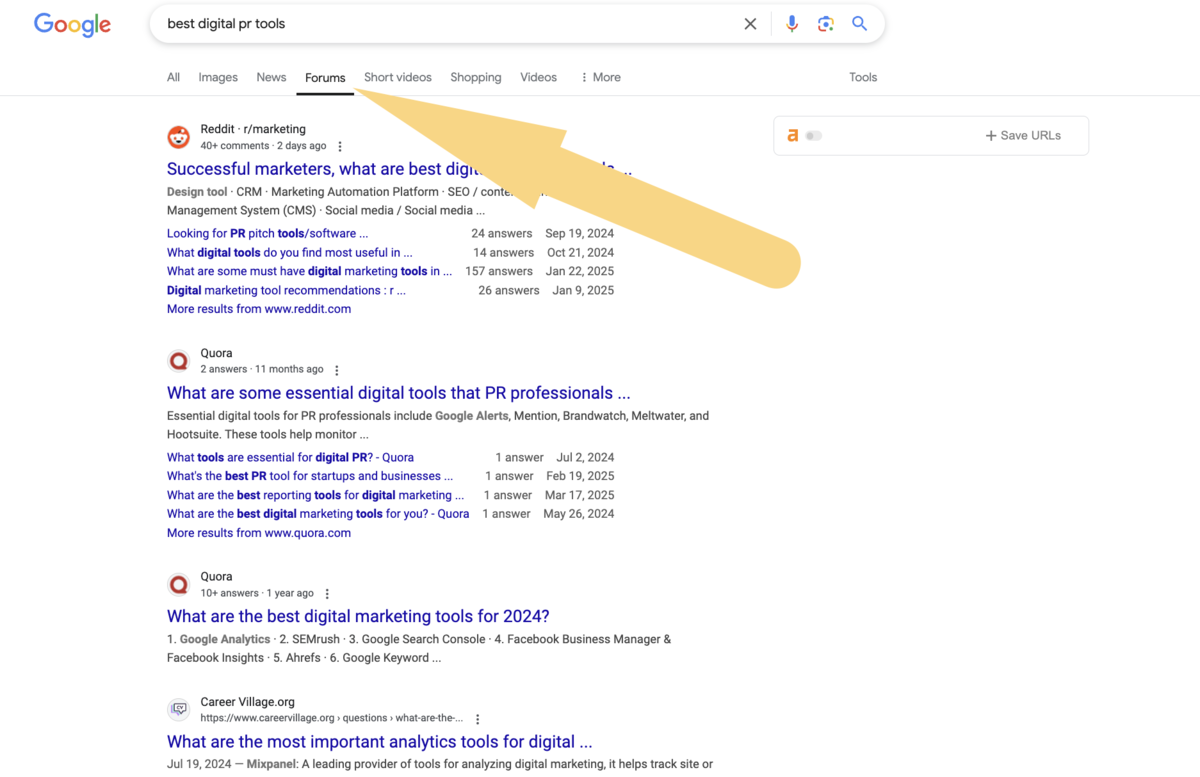Switch to the Images tab
The image size is (1200, 777).
(x=218, y=77)
